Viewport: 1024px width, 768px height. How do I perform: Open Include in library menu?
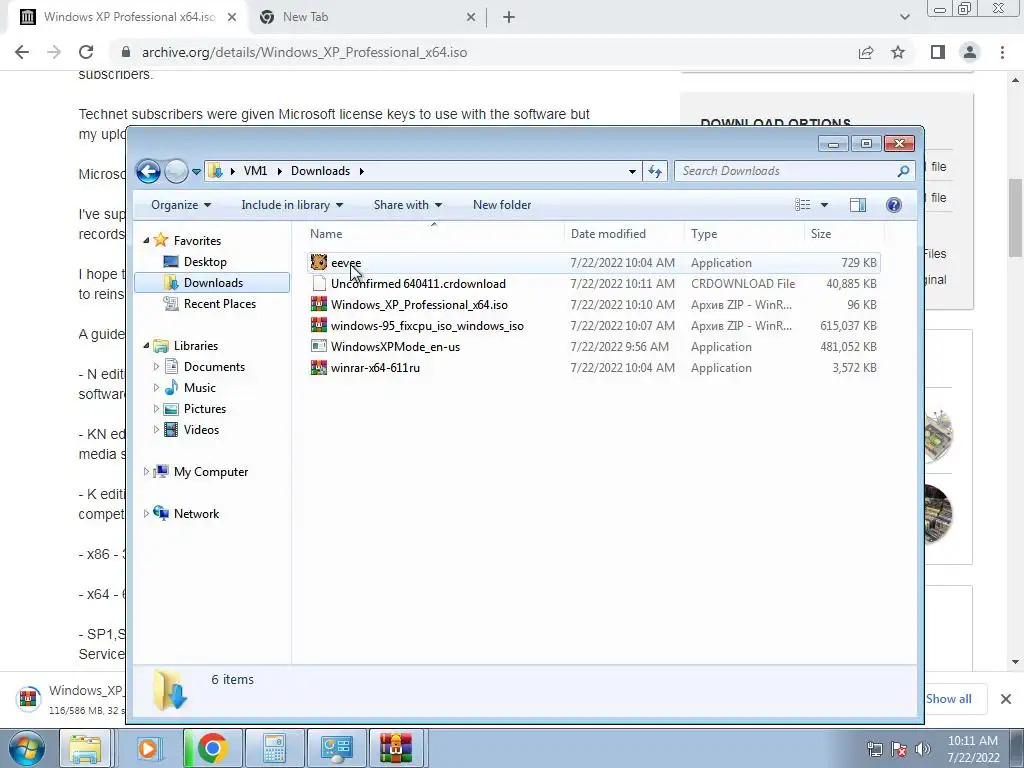pyautogui.click(x=292, y=205)
